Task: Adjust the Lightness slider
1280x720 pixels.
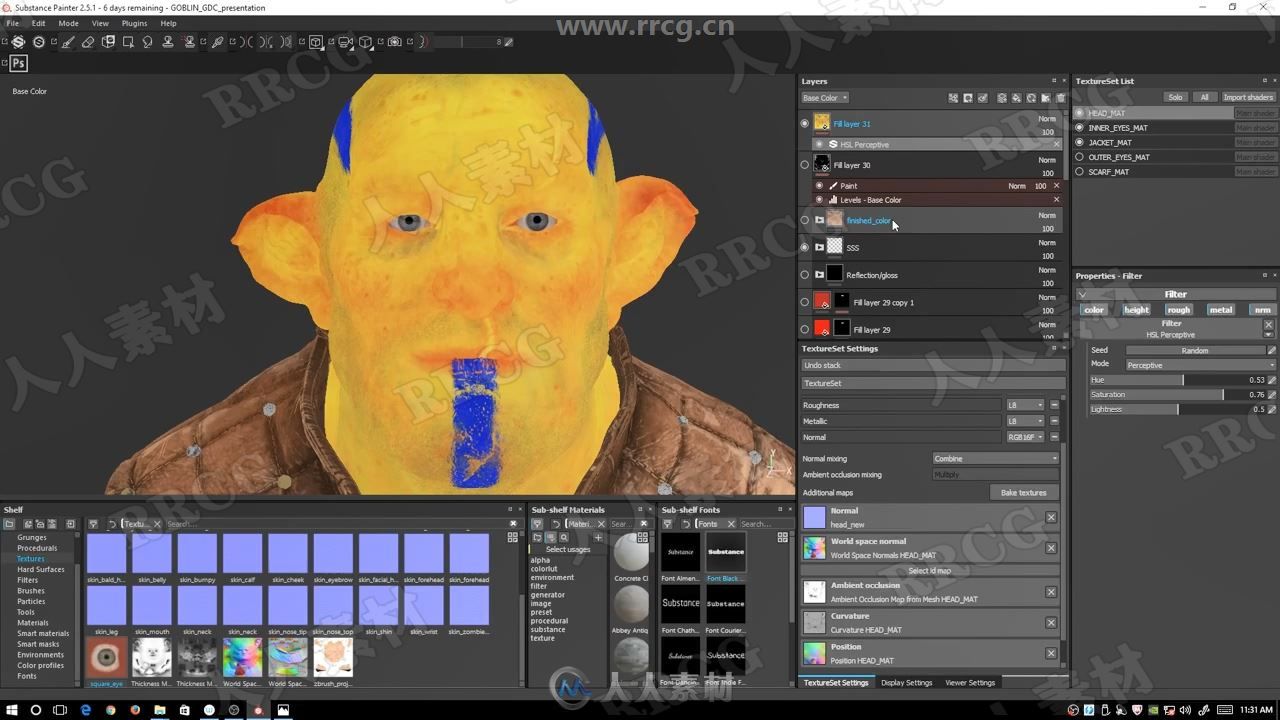Action: pyautogui.click(x=1178, y=409)
